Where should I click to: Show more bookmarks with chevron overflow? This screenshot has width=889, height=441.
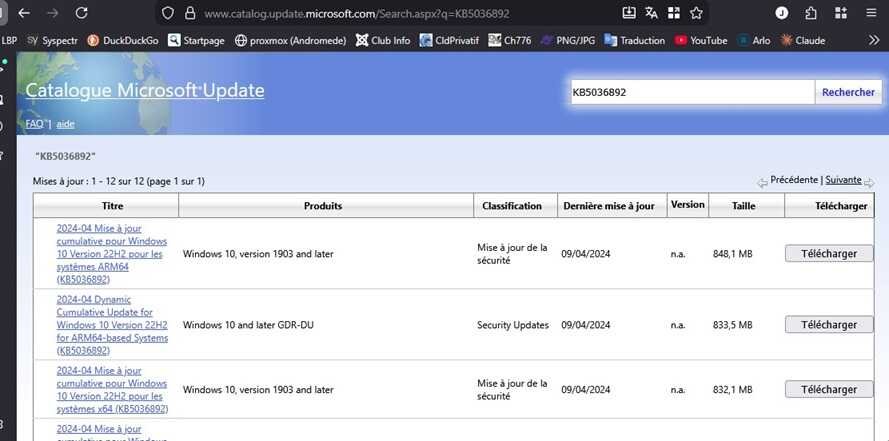point(872,40)
